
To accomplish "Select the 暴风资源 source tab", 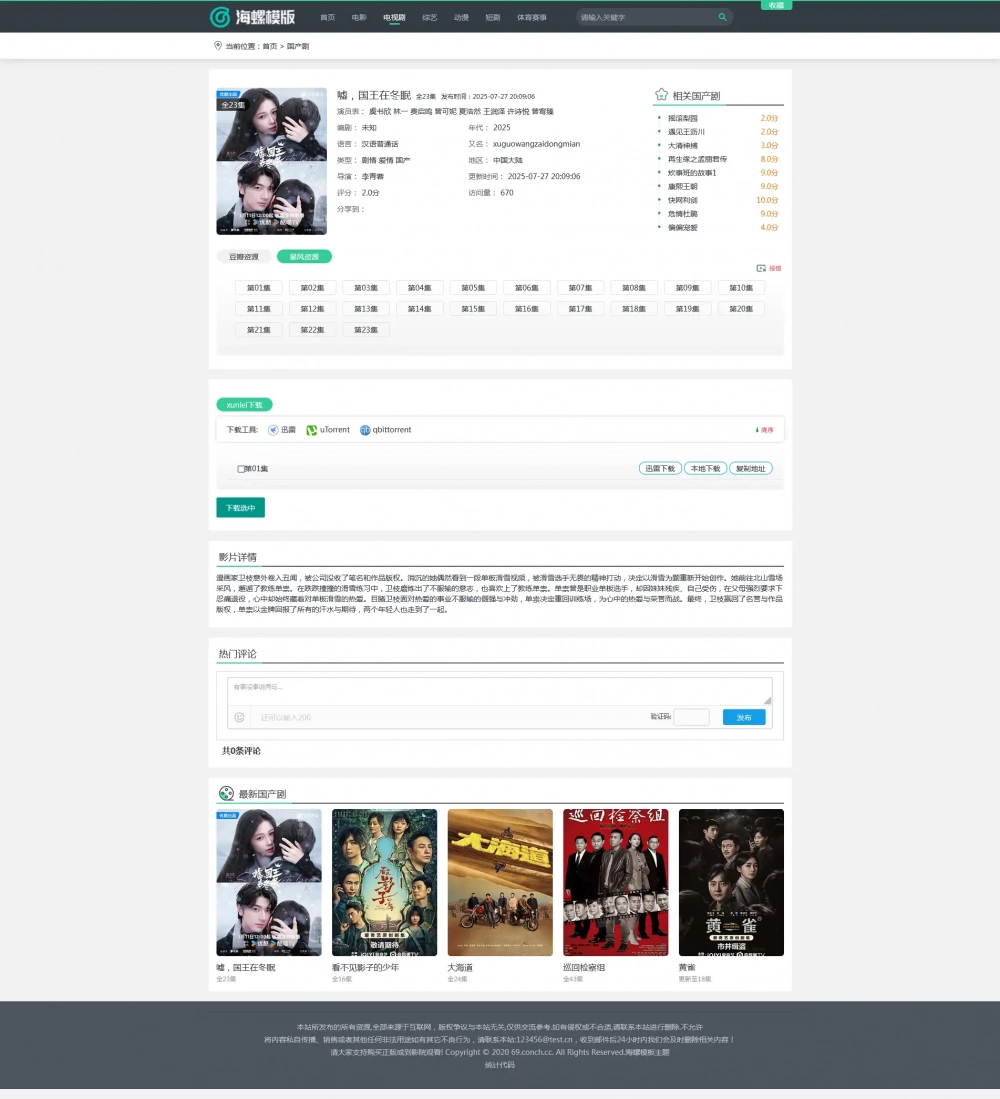I will (x=304, y=257).
